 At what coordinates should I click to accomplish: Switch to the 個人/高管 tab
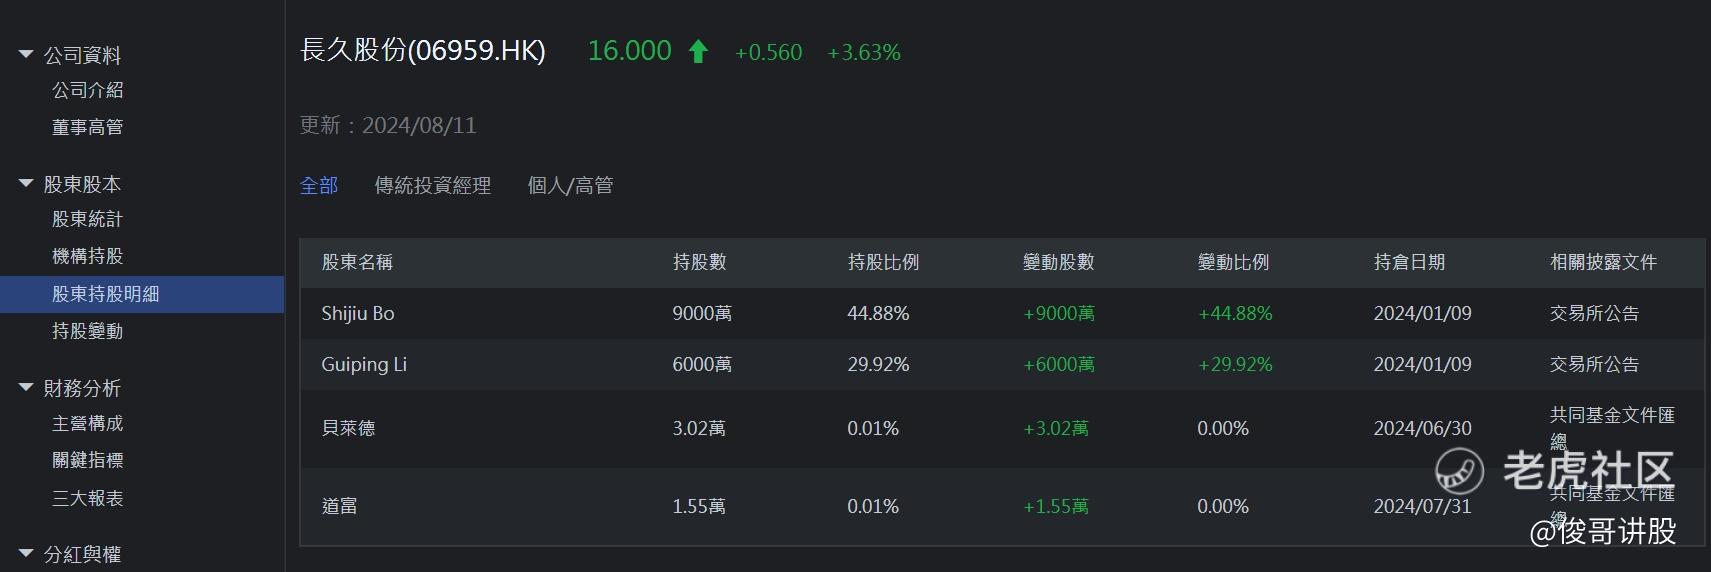pos(570,186)
